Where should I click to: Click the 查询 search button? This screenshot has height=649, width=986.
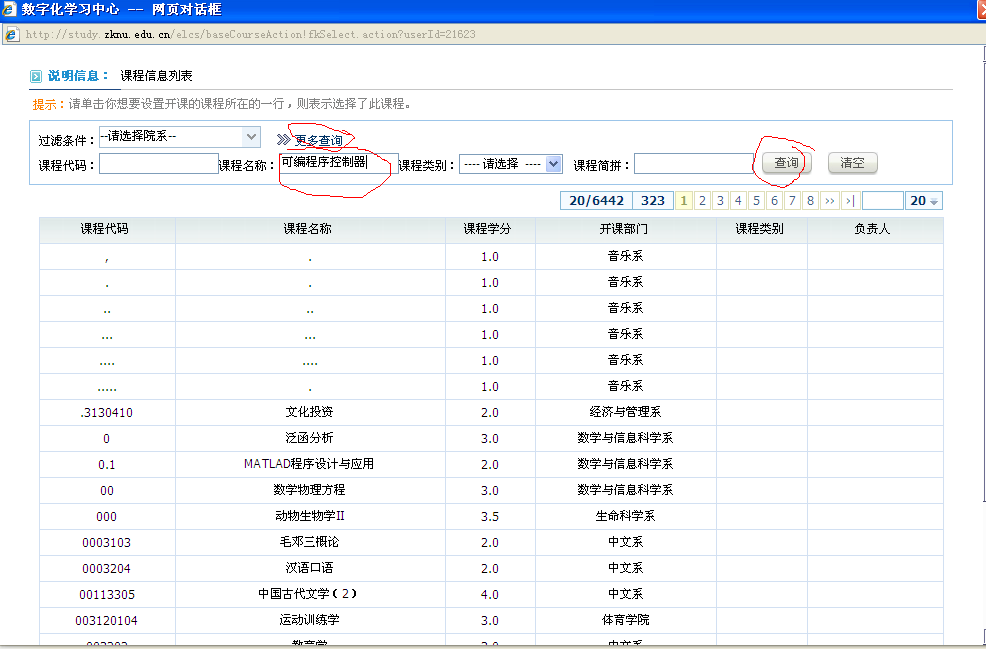786,163
